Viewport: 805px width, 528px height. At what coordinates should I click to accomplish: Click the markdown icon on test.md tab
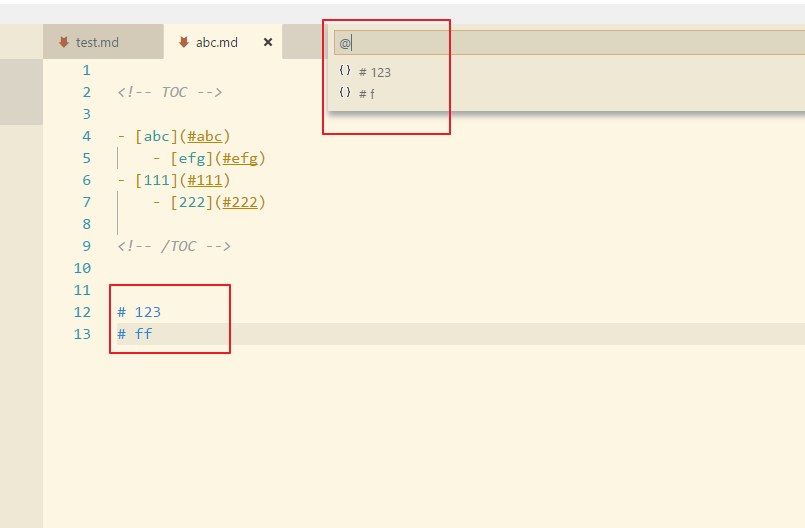[x=64, y=42]
